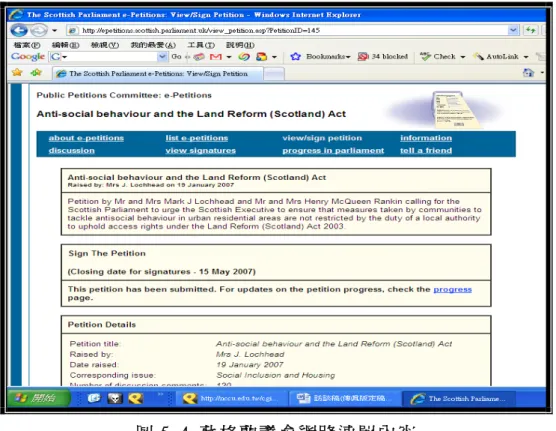Open the Gmail icon in Google toolbar

(216, 57)
